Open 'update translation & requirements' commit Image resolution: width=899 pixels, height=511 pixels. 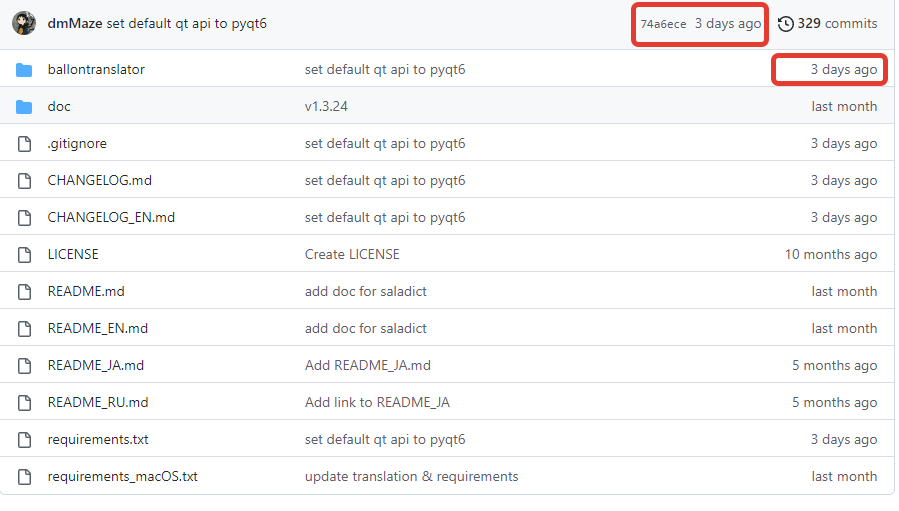(x=412, y=477)
